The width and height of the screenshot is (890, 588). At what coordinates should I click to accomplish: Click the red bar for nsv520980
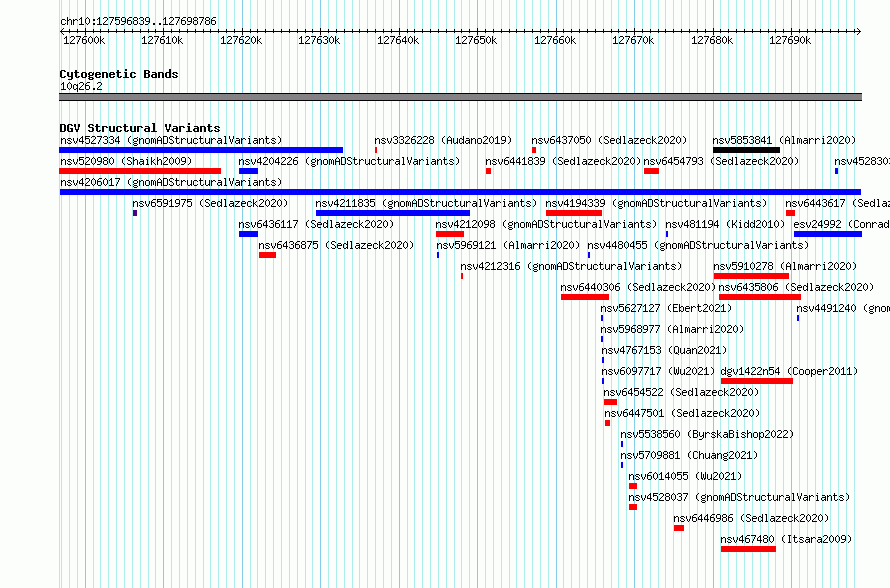140,171
